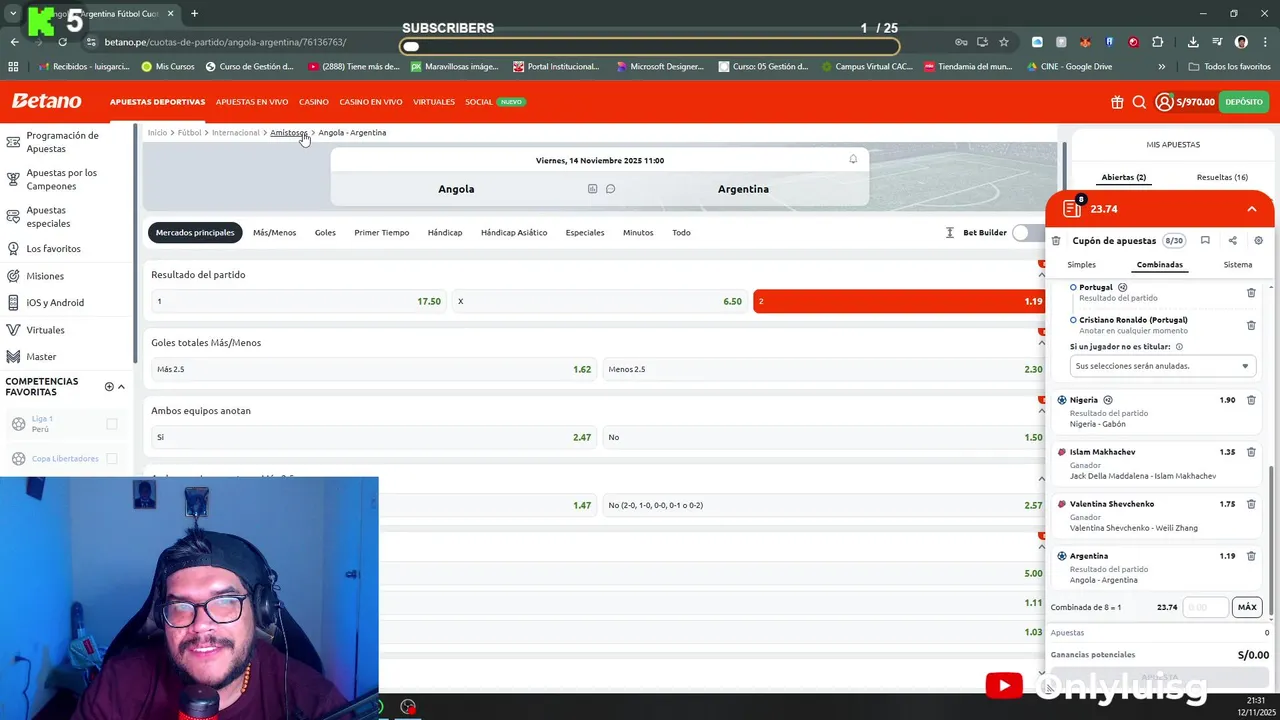The image size is (1280, 720).
Task: Click info icon next to 'Si un jugador no es titular'
Action: (x=1179, y=347)
